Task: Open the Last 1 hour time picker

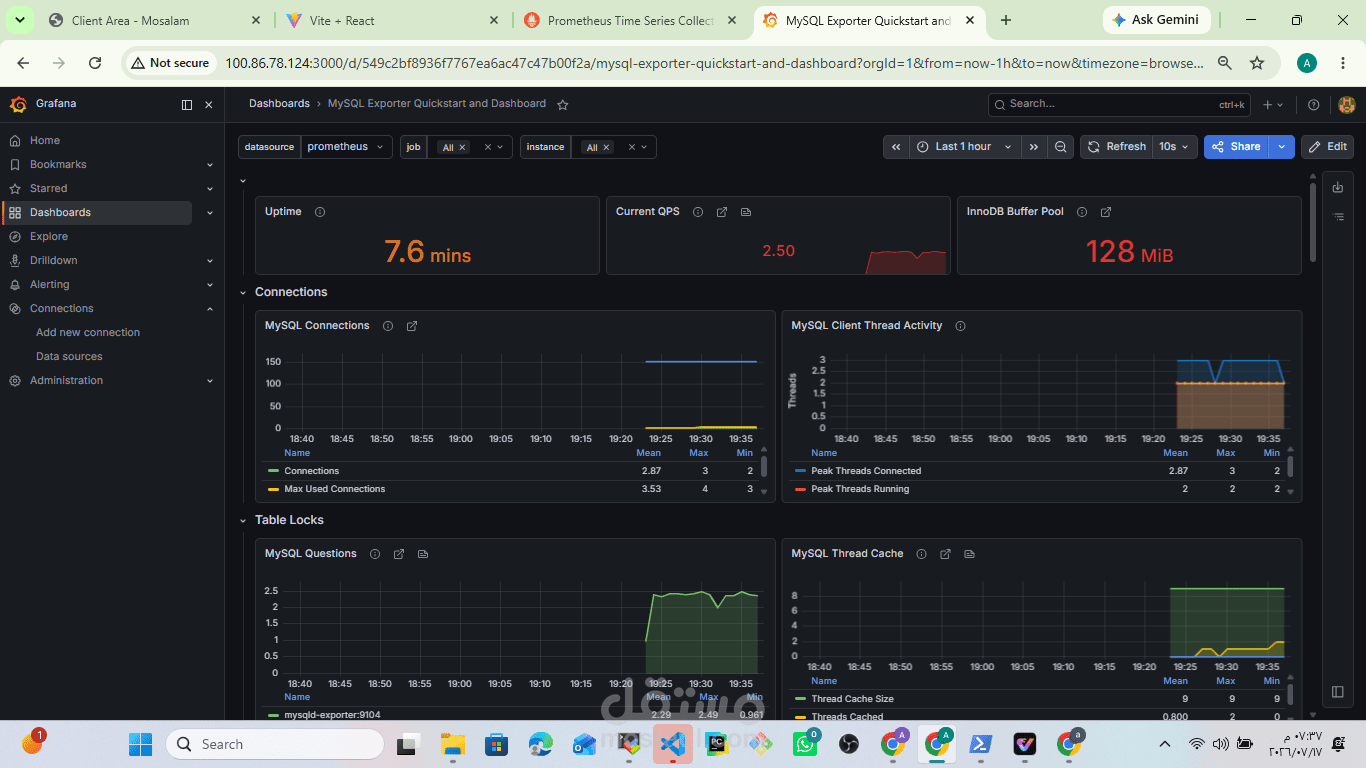Action: (965, 147)
